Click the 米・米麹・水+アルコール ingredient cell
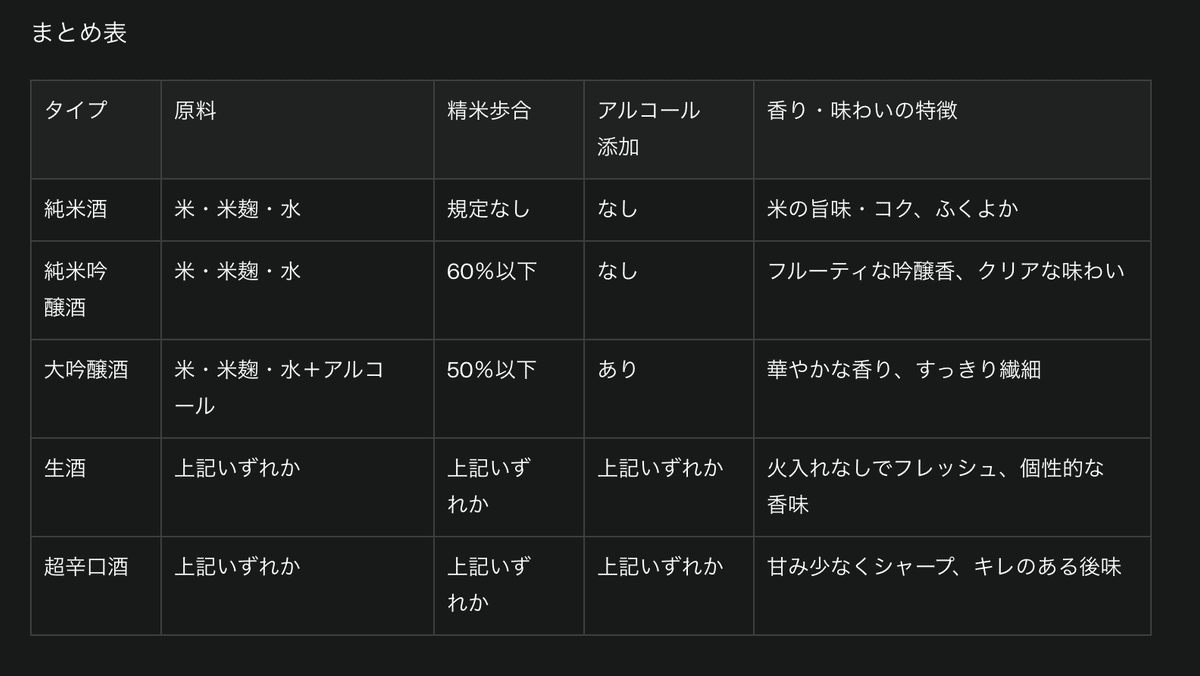 pos(297,389)
